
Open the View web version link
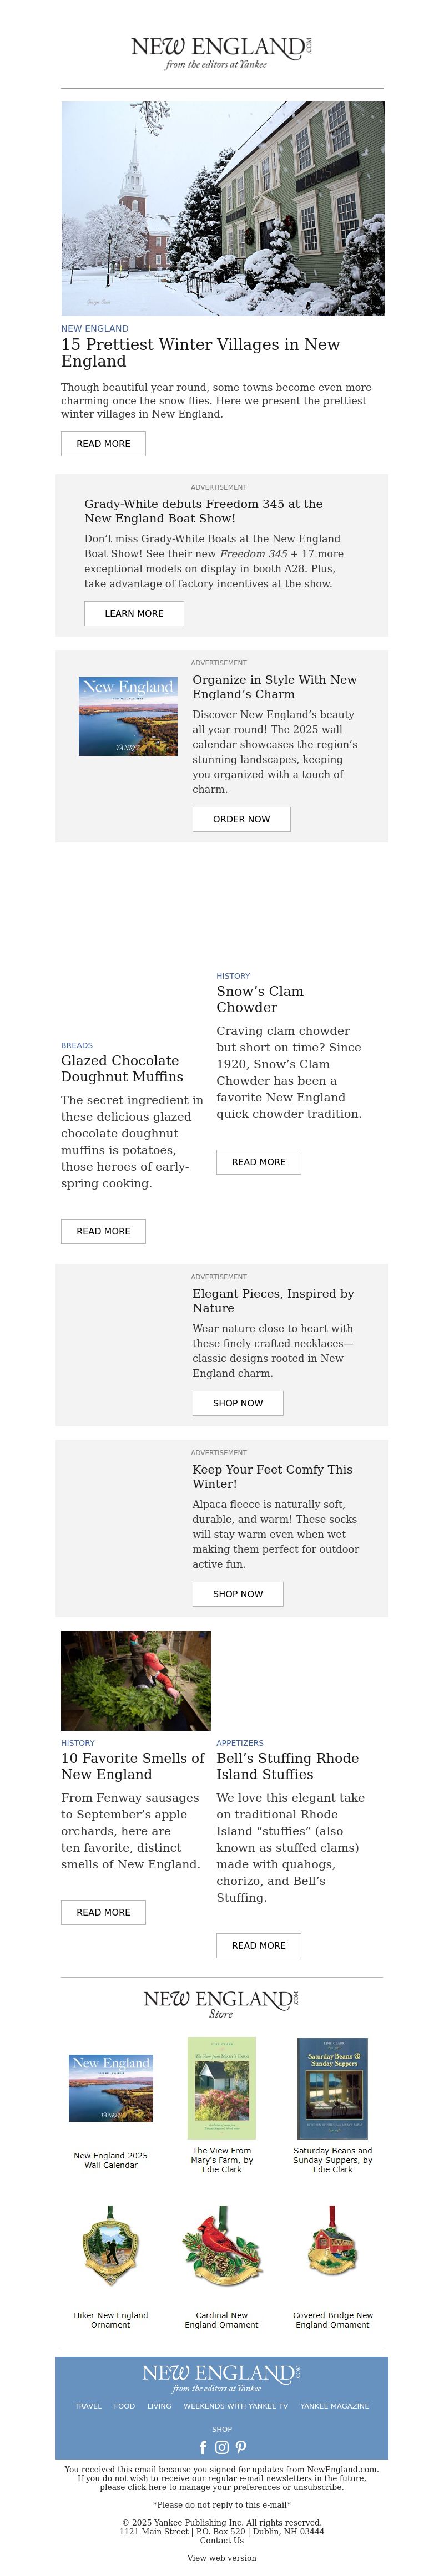(222, 2558)
